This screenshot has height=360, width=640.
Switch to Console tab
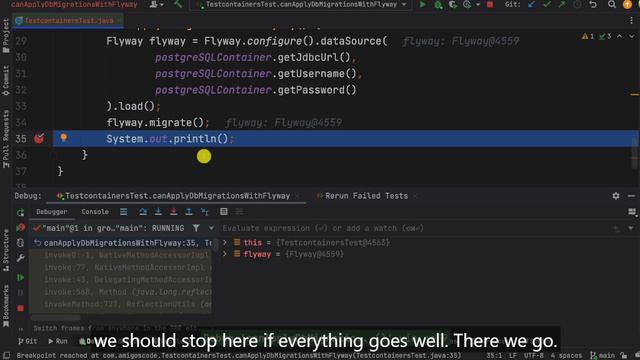[x=95, y=211]
